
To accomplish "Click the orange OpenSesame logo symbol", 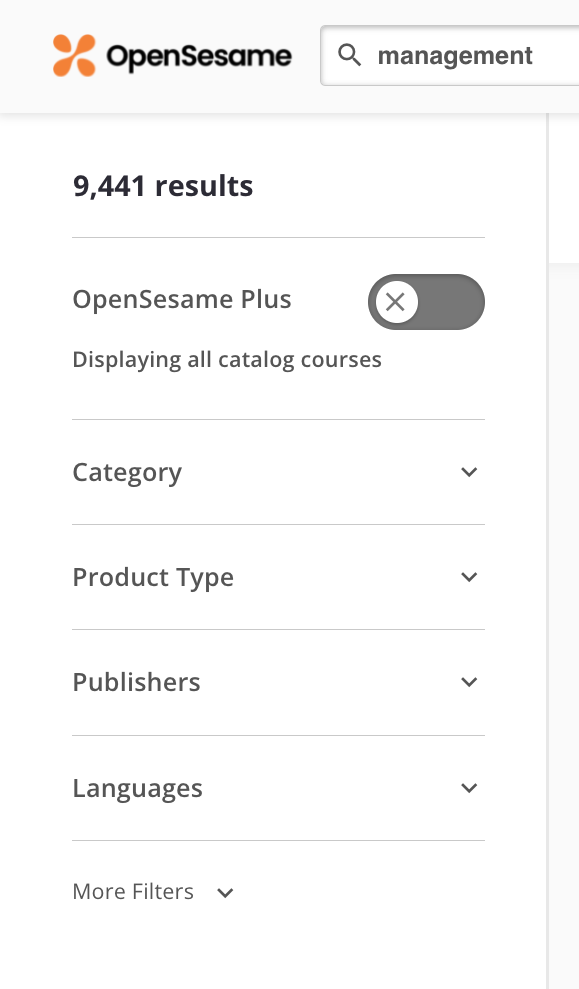I will point(74,56).
